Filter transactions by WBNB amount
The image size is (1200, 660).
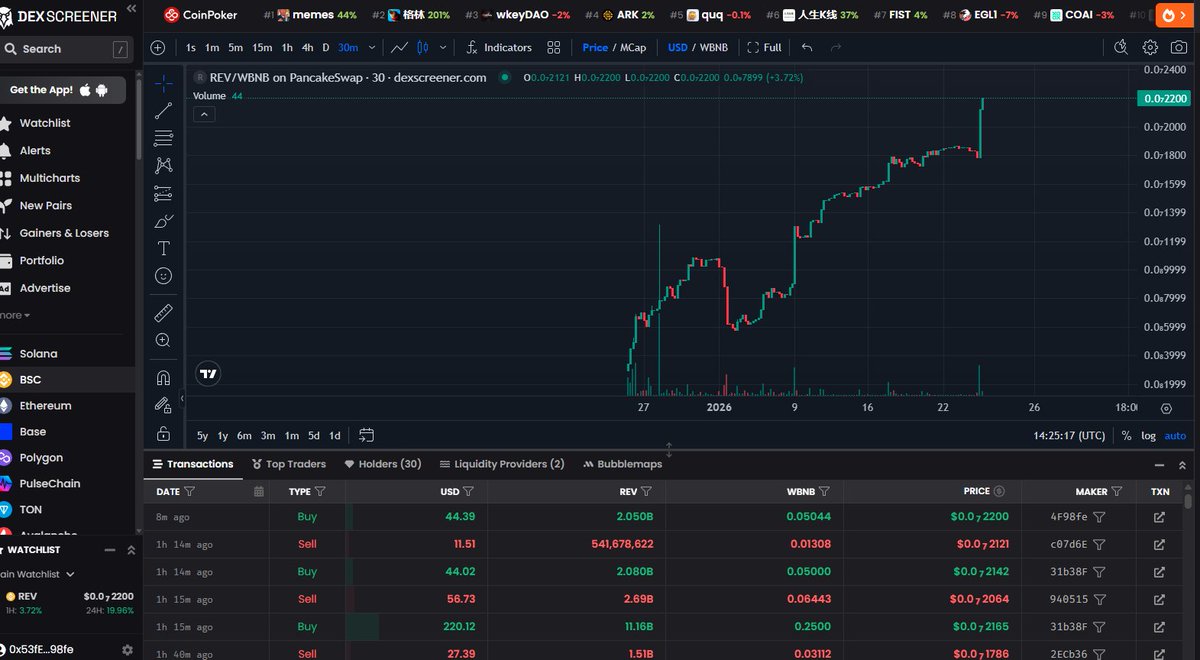tap(824, 491)
